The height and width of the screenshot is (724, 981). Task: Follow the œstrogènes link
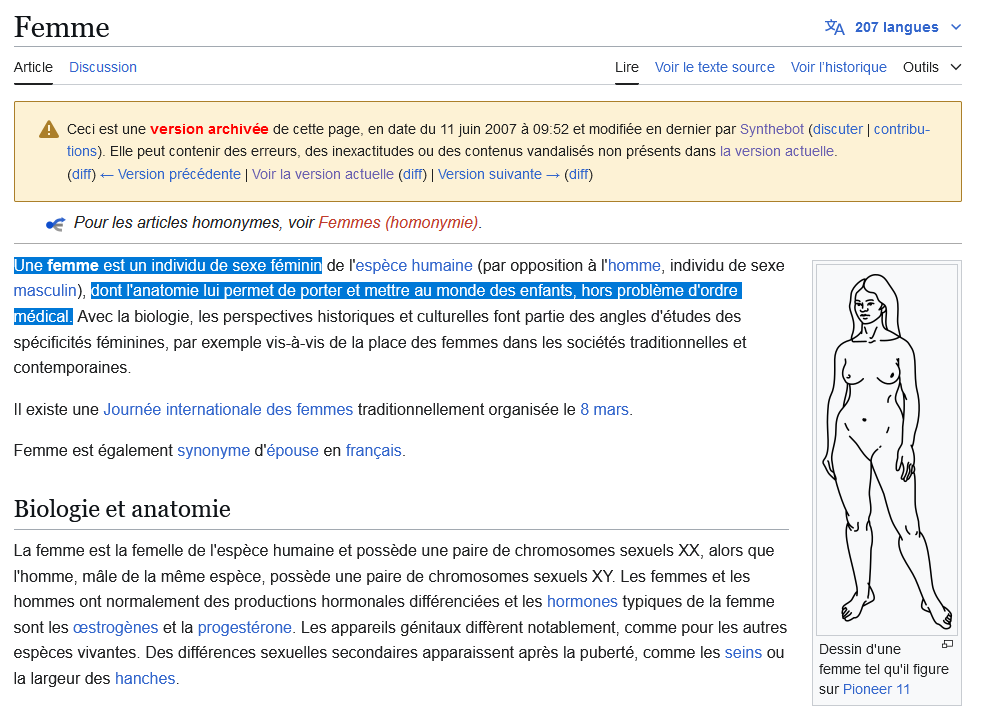click(x=116, y=628)
